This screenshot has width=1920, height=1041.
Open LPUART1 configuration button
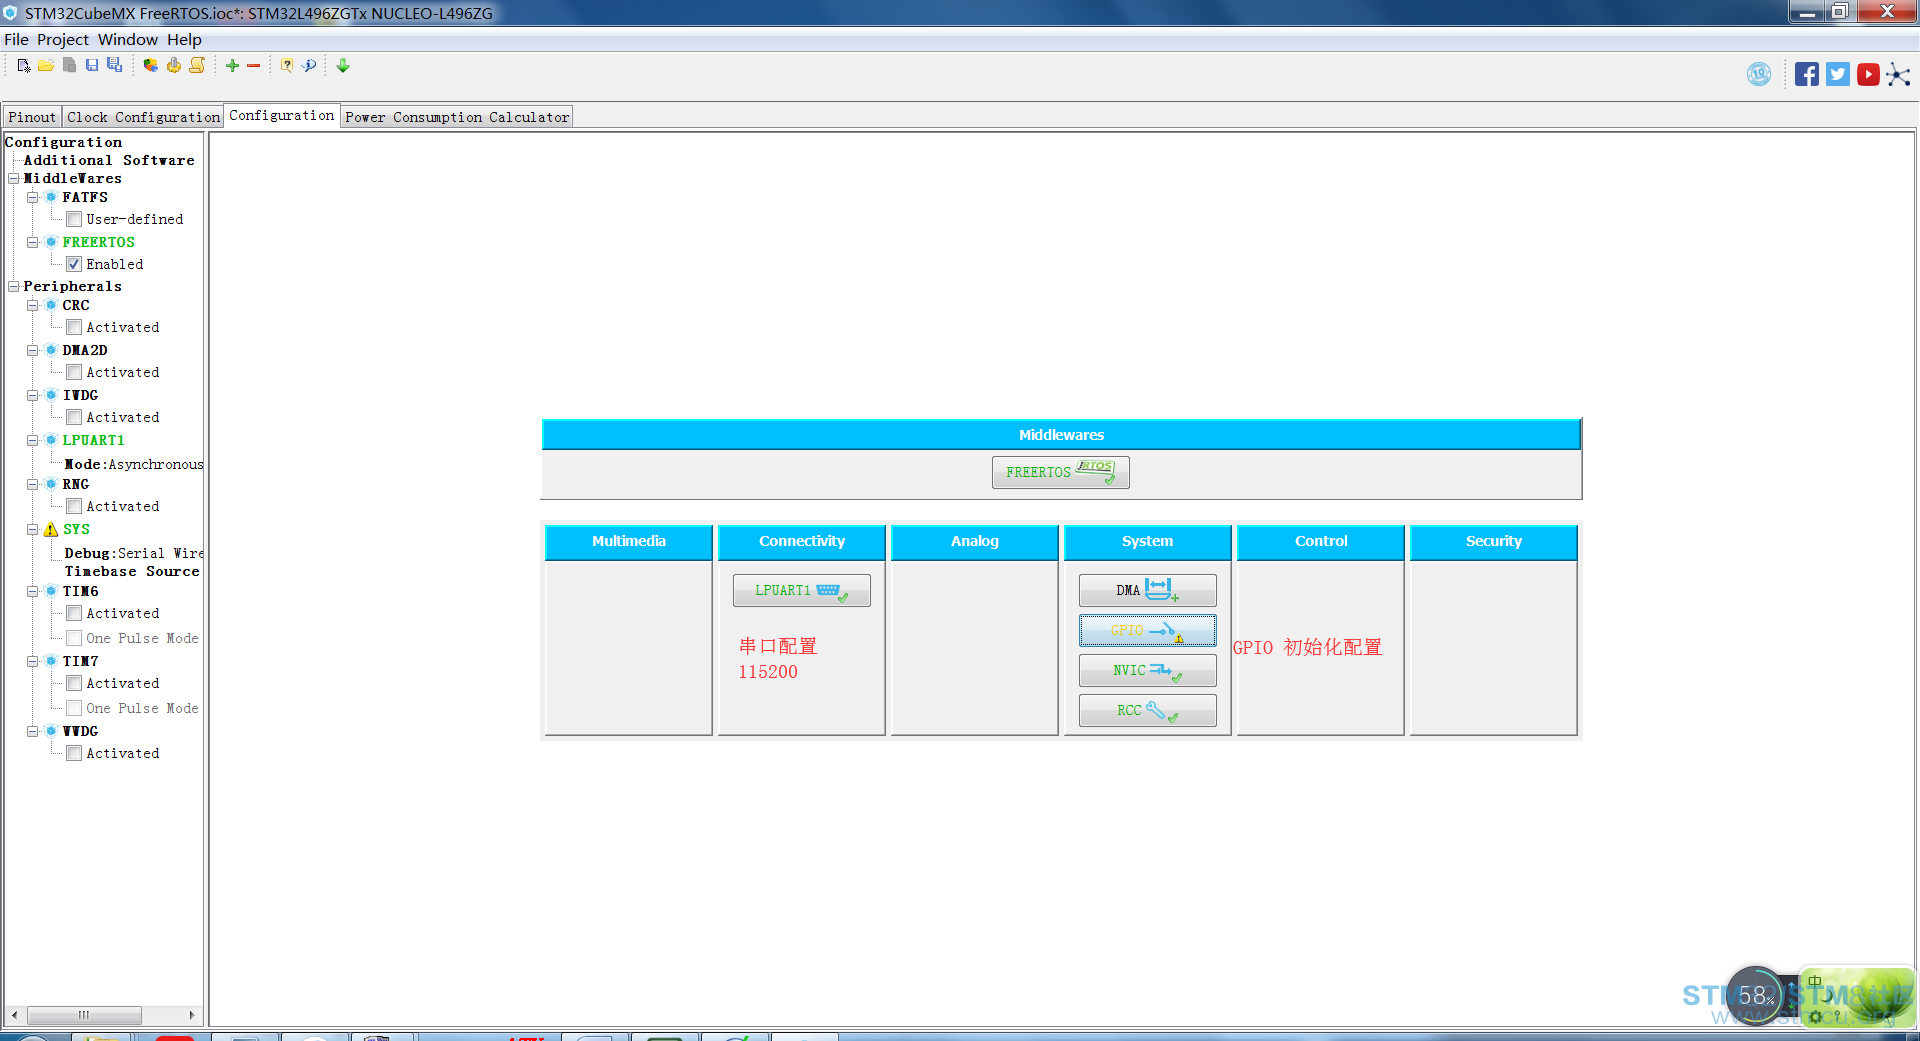click(x=802, y=590)
